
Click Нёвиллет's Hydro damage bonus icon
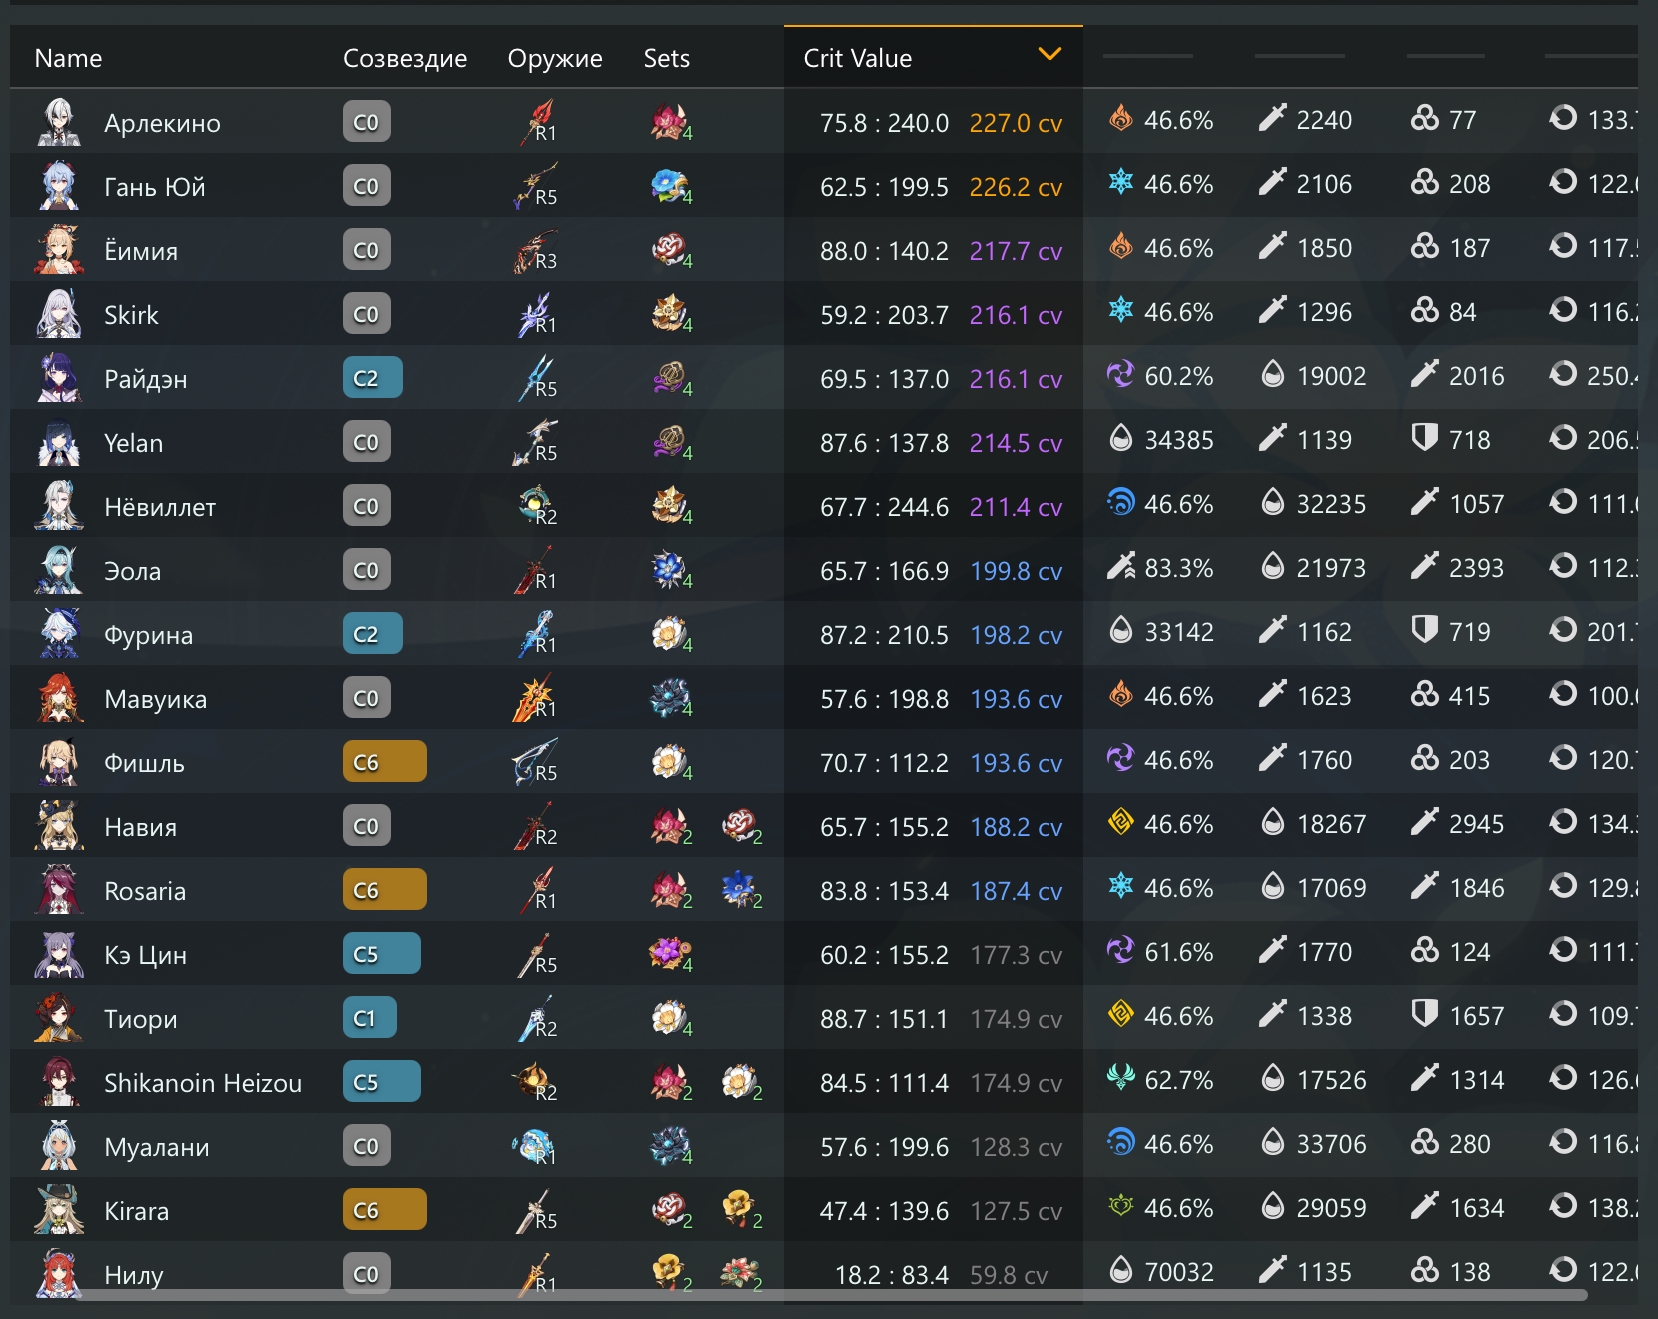pyautogui.click(x=1121, y=503)
